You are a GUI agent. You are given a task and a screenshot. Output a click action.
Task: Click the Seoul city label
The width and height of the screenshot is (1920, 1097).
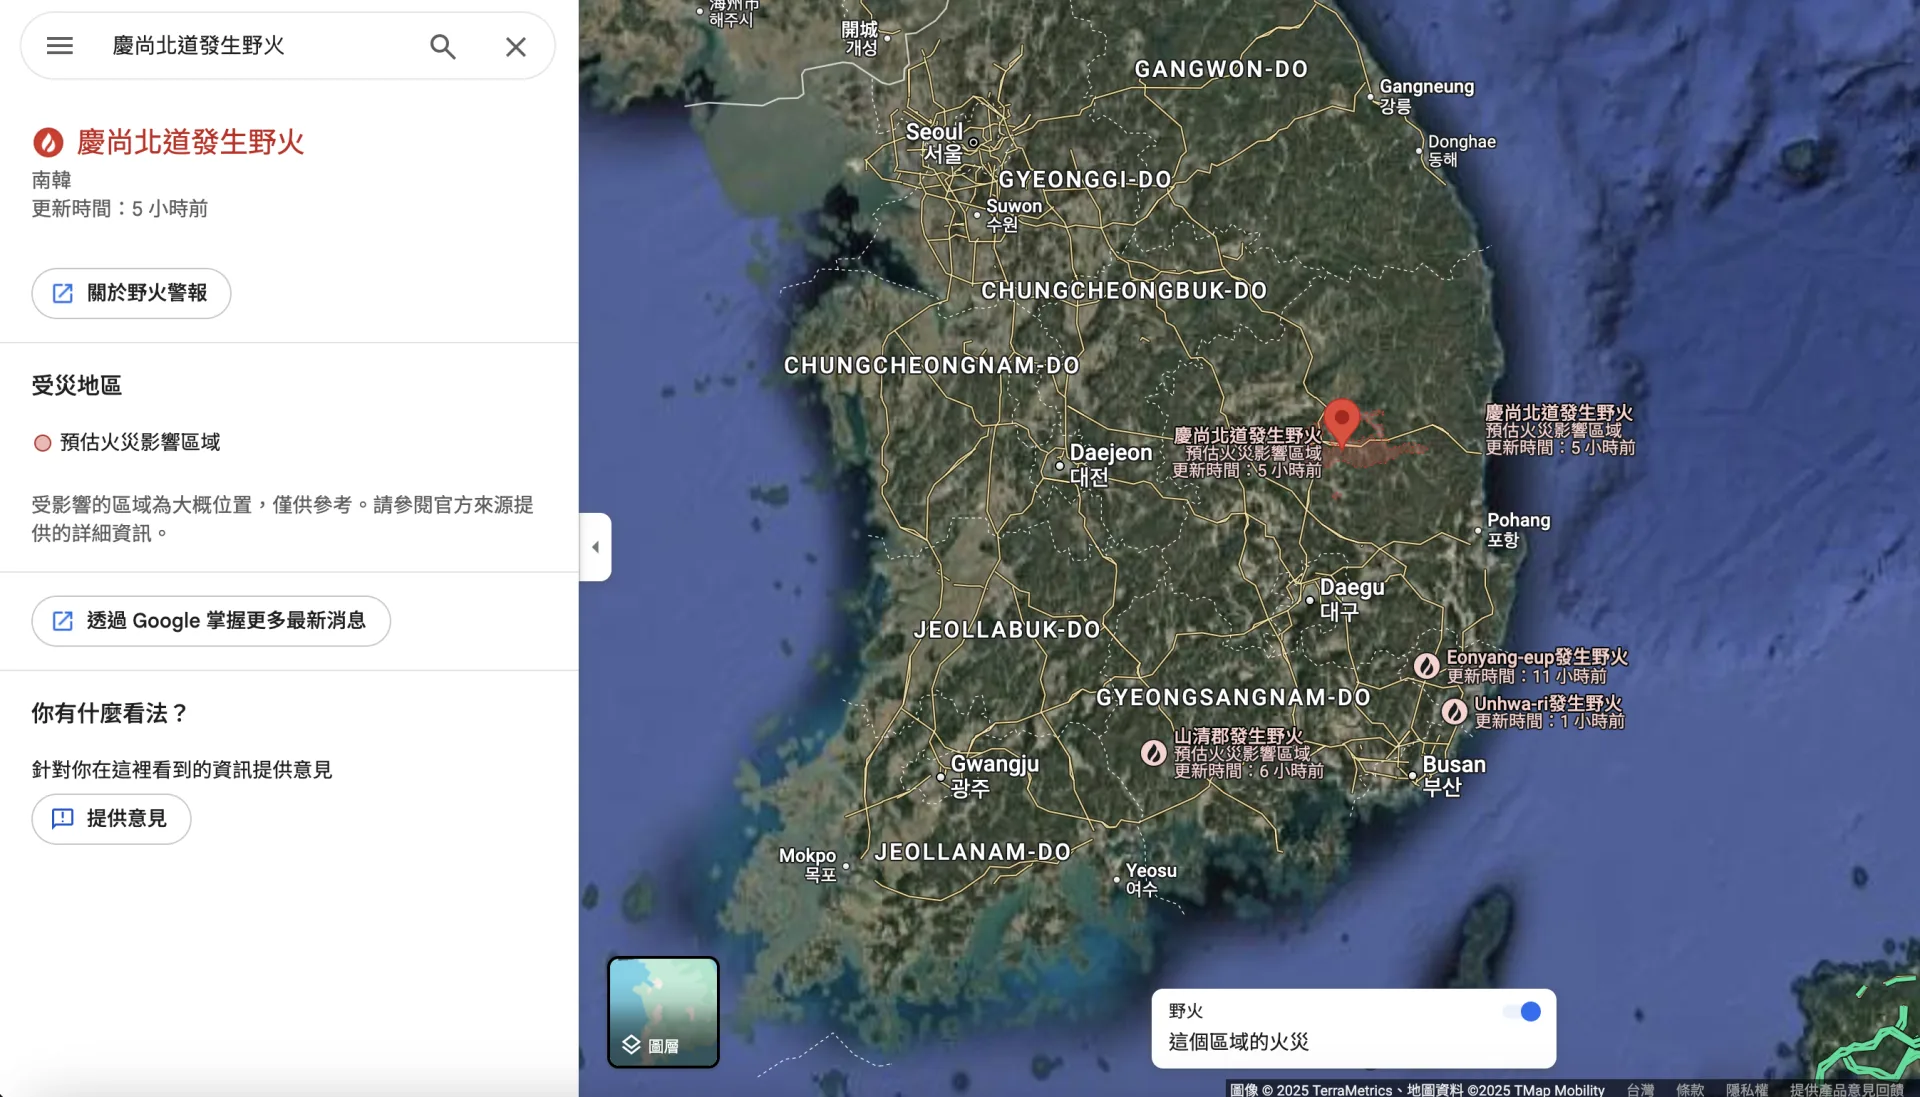click(935, 143)
